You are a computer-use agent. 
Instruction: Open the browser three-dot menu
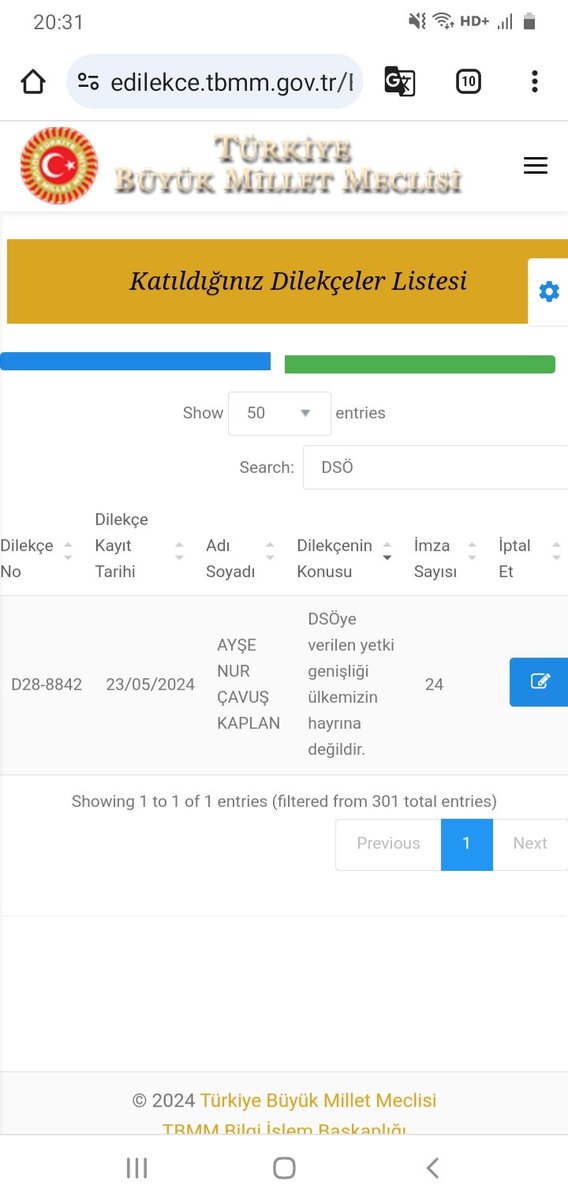535,82
